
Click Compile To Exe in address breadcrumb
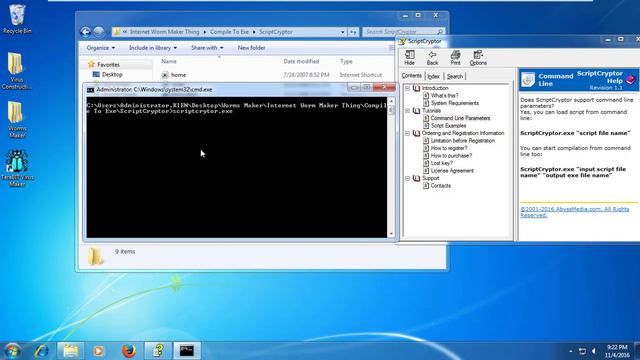coord(229,32)
